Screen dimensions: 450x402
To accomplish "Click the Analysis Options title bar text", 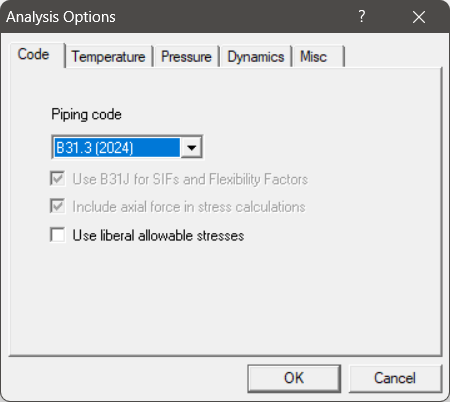I will point(61,17).
